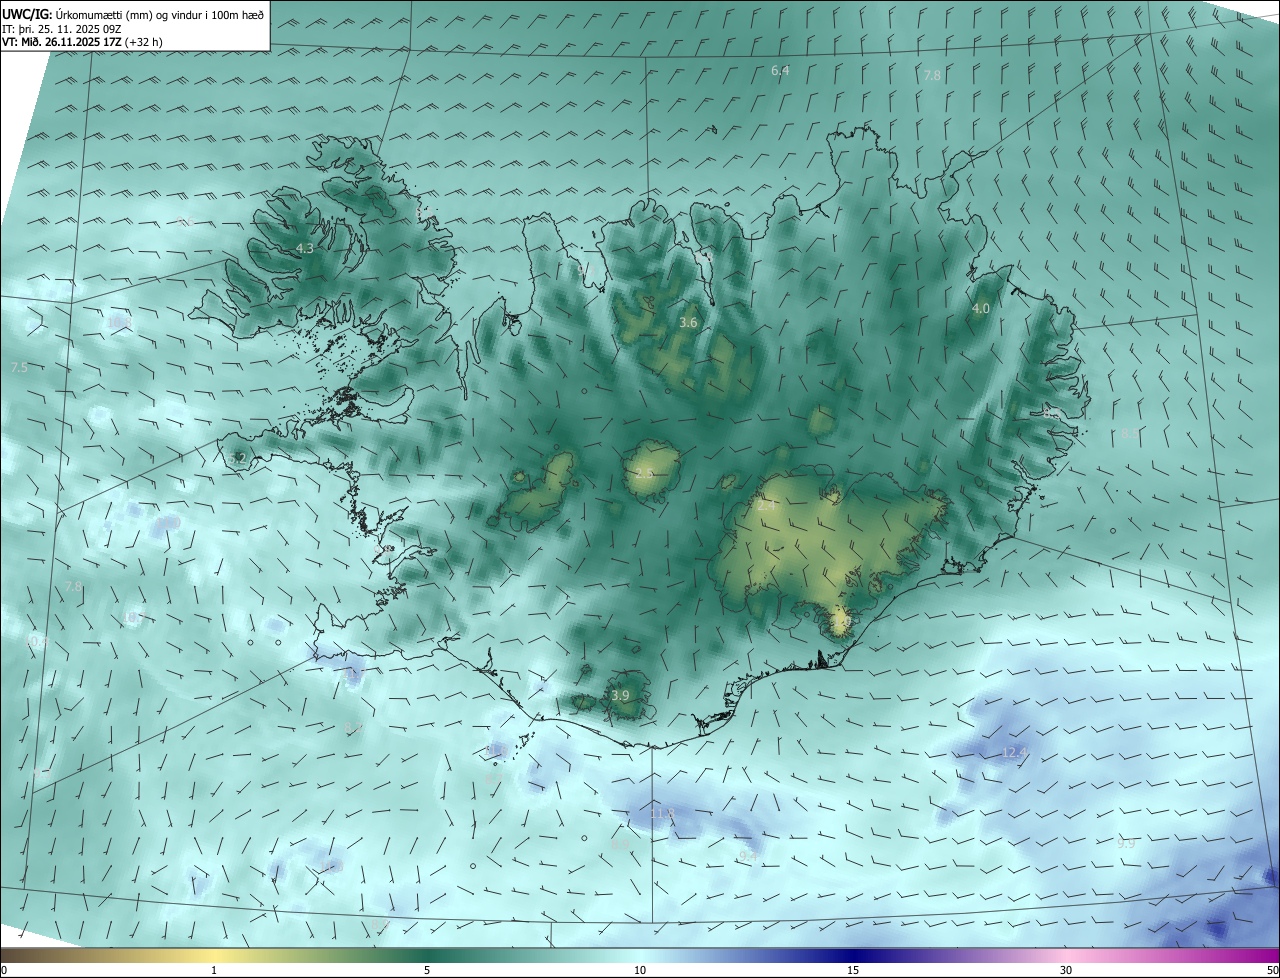The width and height of the screenshot is (1280, 978).
Task: Click the 4.0 value label on the map
Action: pyautogui.click(x=981, y=309)
